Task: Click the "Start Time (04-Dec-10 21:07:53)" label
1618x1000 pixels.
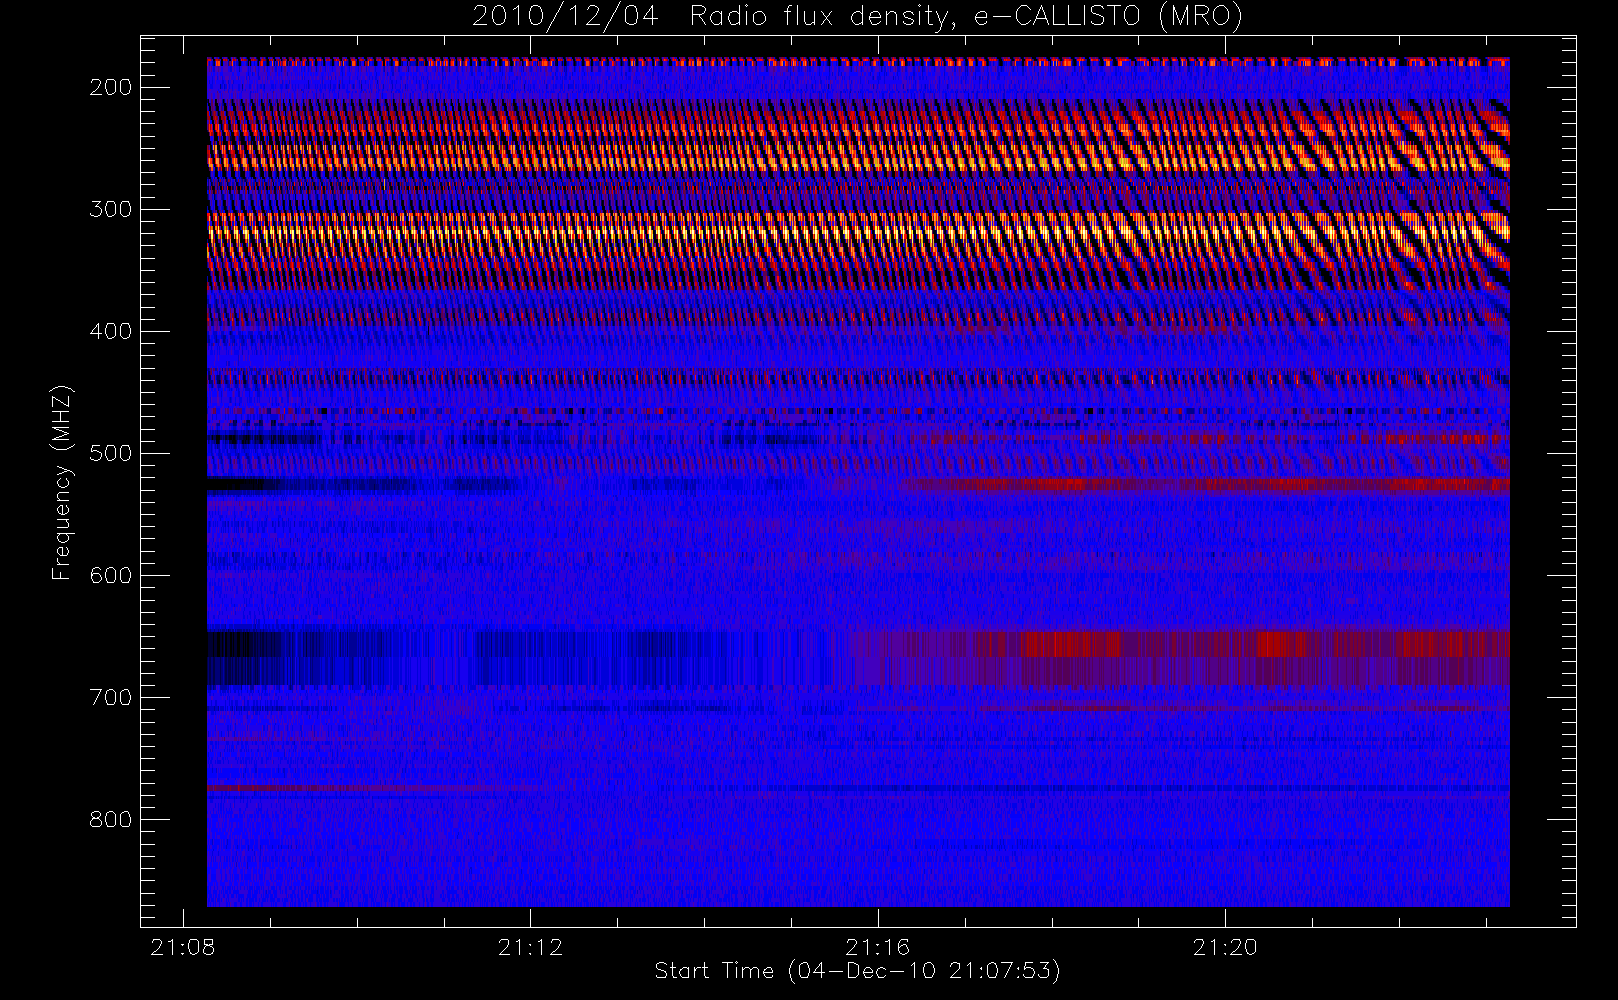Action: (857, 971)
